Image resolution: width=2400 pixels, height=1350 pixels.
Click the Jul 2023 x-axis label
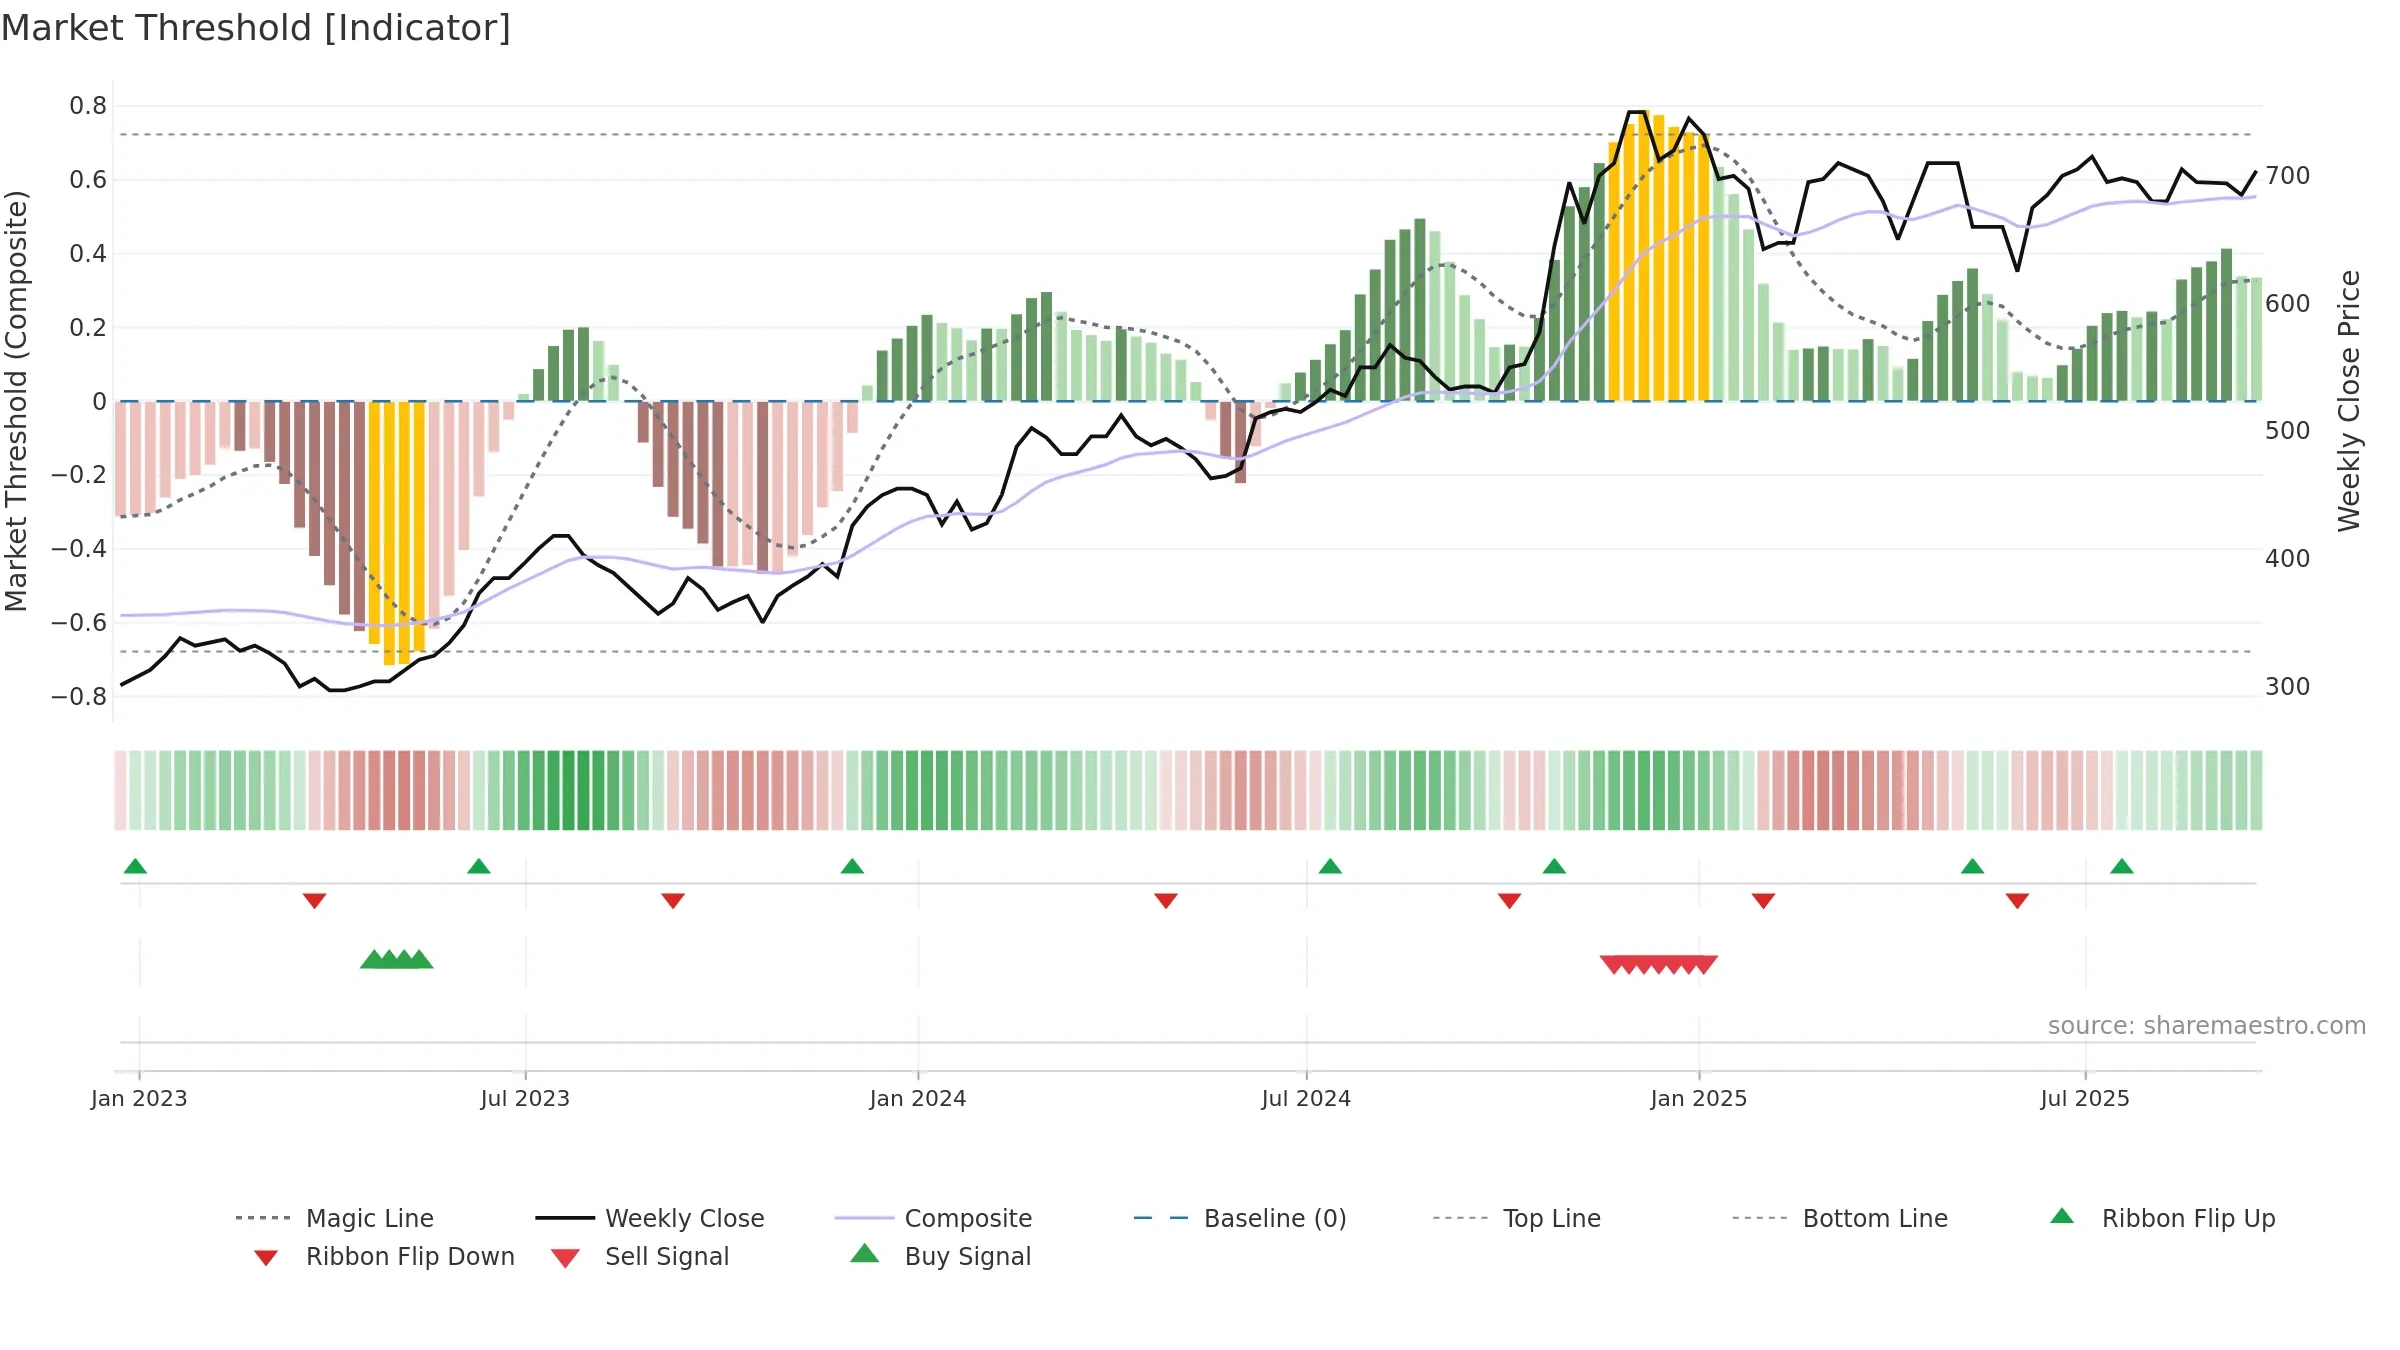[525, 1098]
